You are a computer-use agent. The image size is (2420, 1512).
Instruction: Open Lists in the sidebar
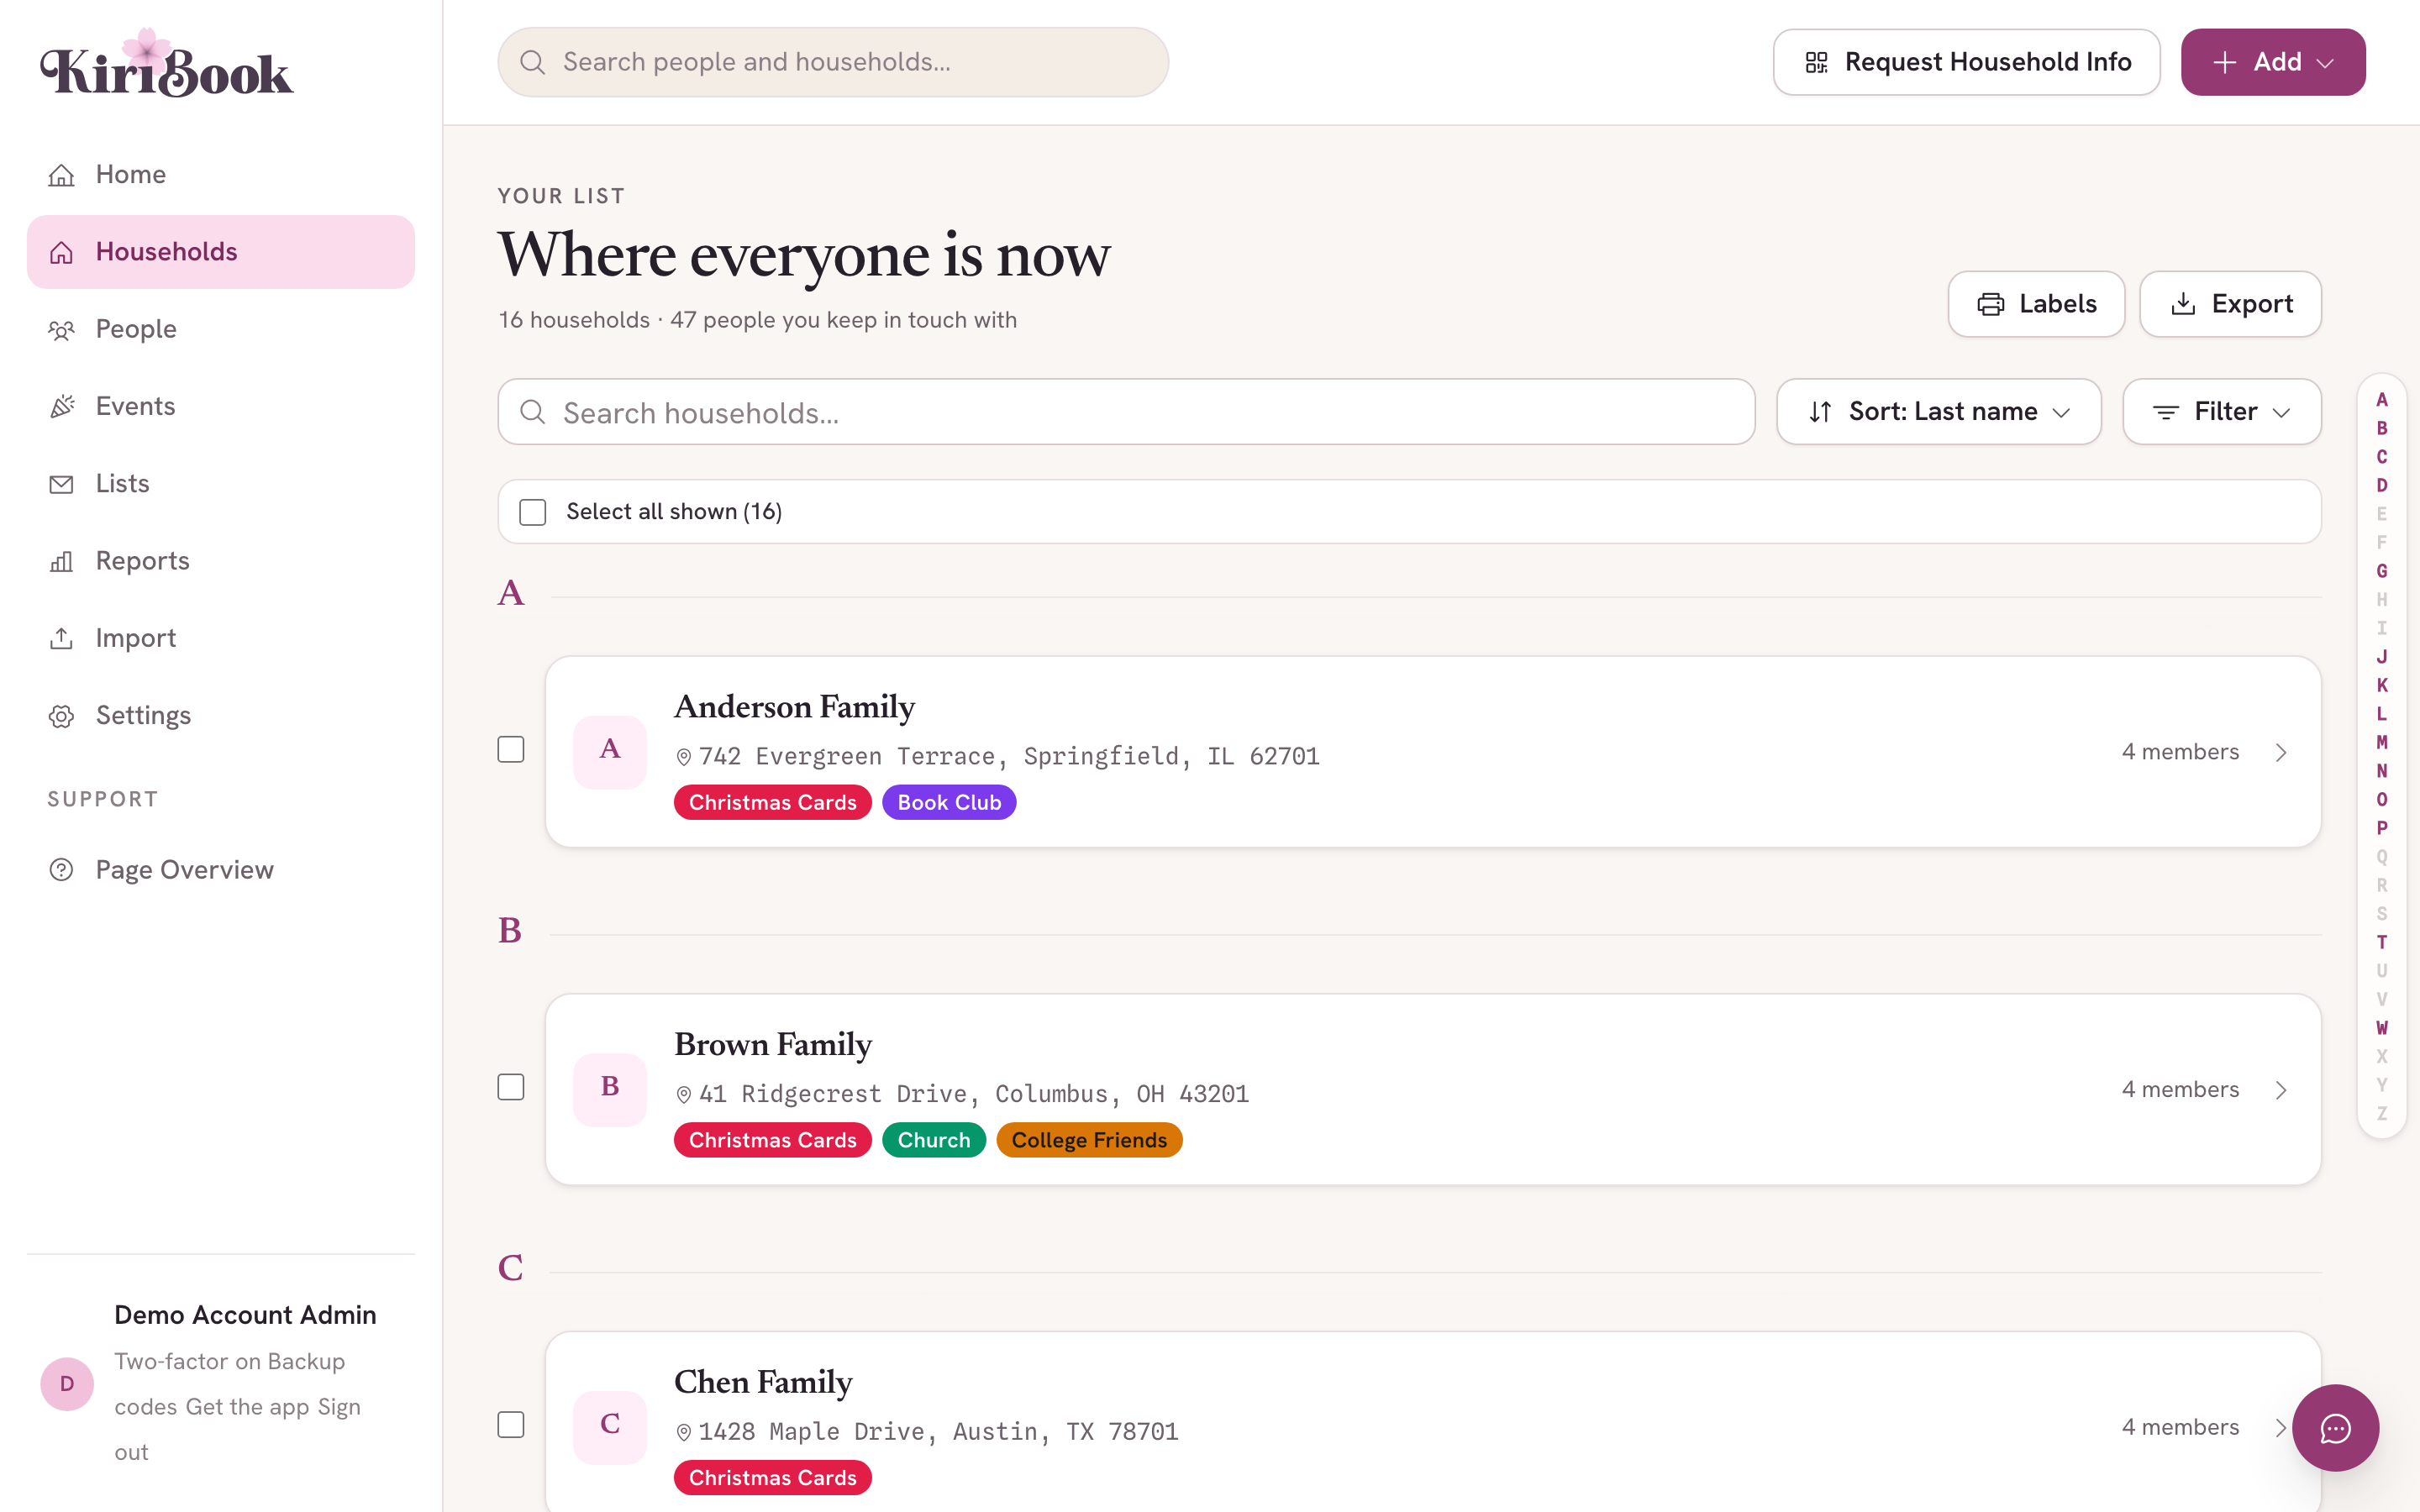tap(221, 484)
